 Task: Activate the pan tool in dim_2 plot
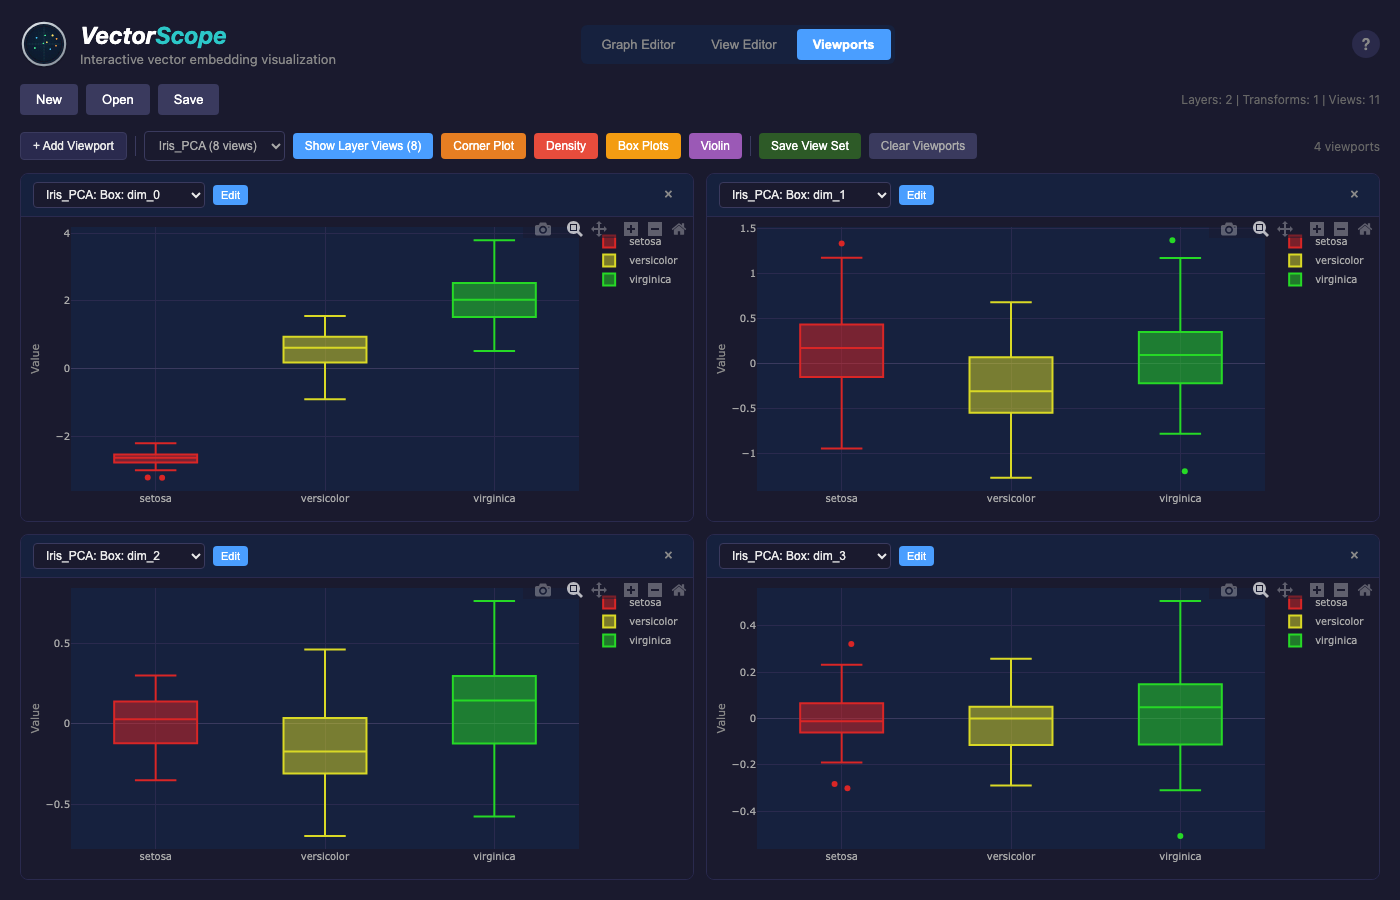(x=599, y=590)
